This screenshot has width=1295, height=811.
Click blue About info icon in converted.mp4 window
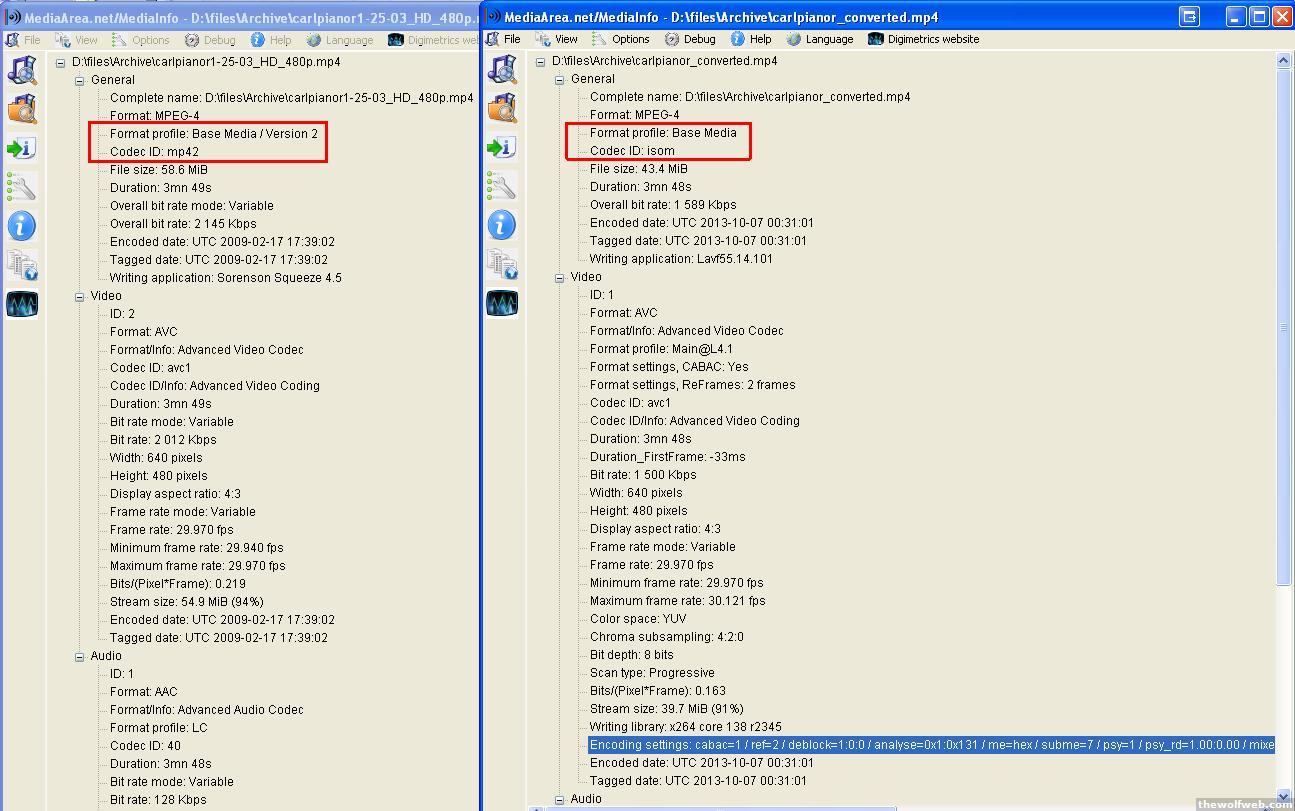click(x=501, y=225)
